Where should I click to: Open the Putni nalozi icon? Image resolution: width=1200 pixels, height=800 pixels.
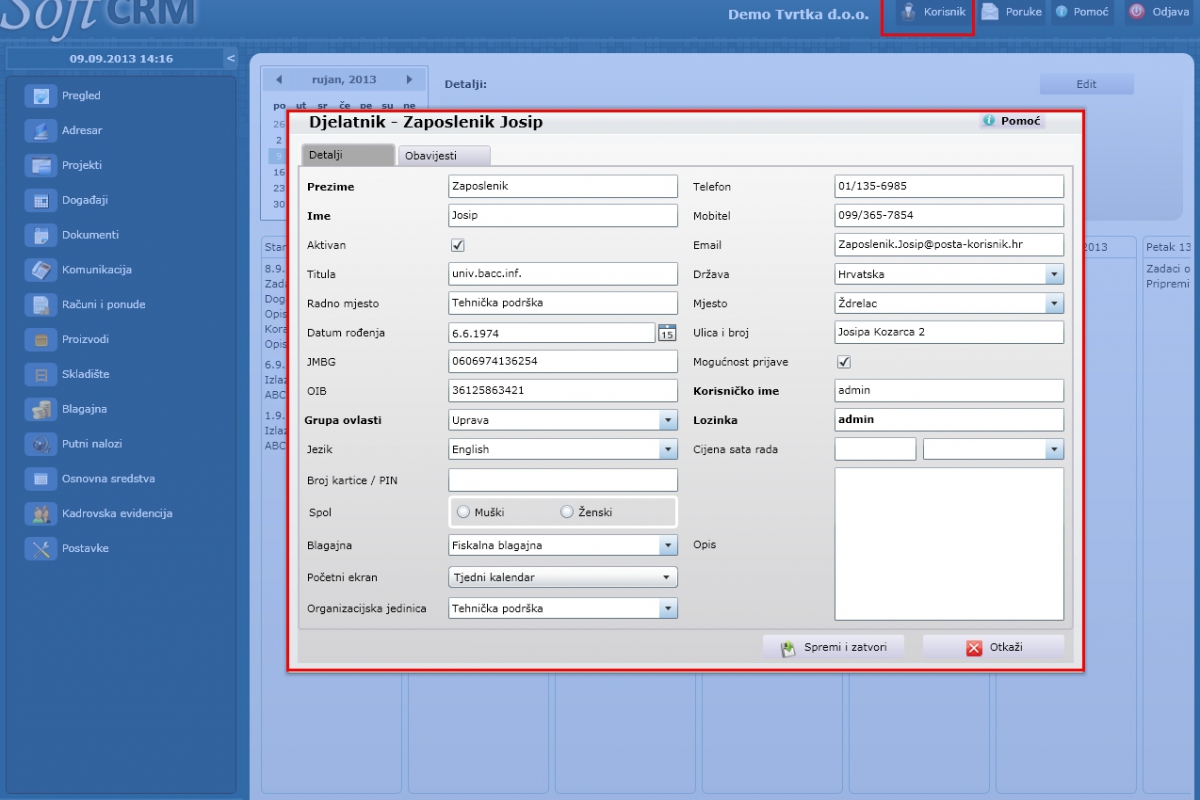(x=41, y=444)
